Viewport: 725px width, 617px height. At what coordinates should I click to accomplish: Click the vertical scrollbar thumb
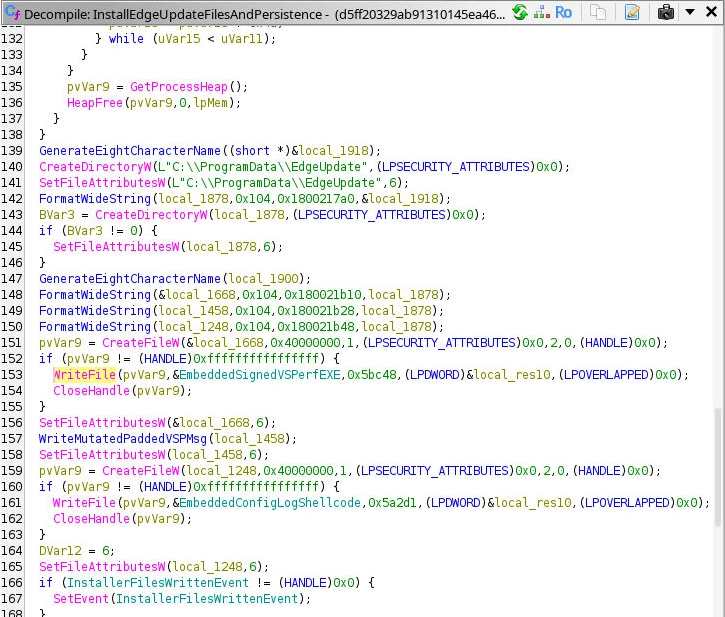[x=717, y=467]
